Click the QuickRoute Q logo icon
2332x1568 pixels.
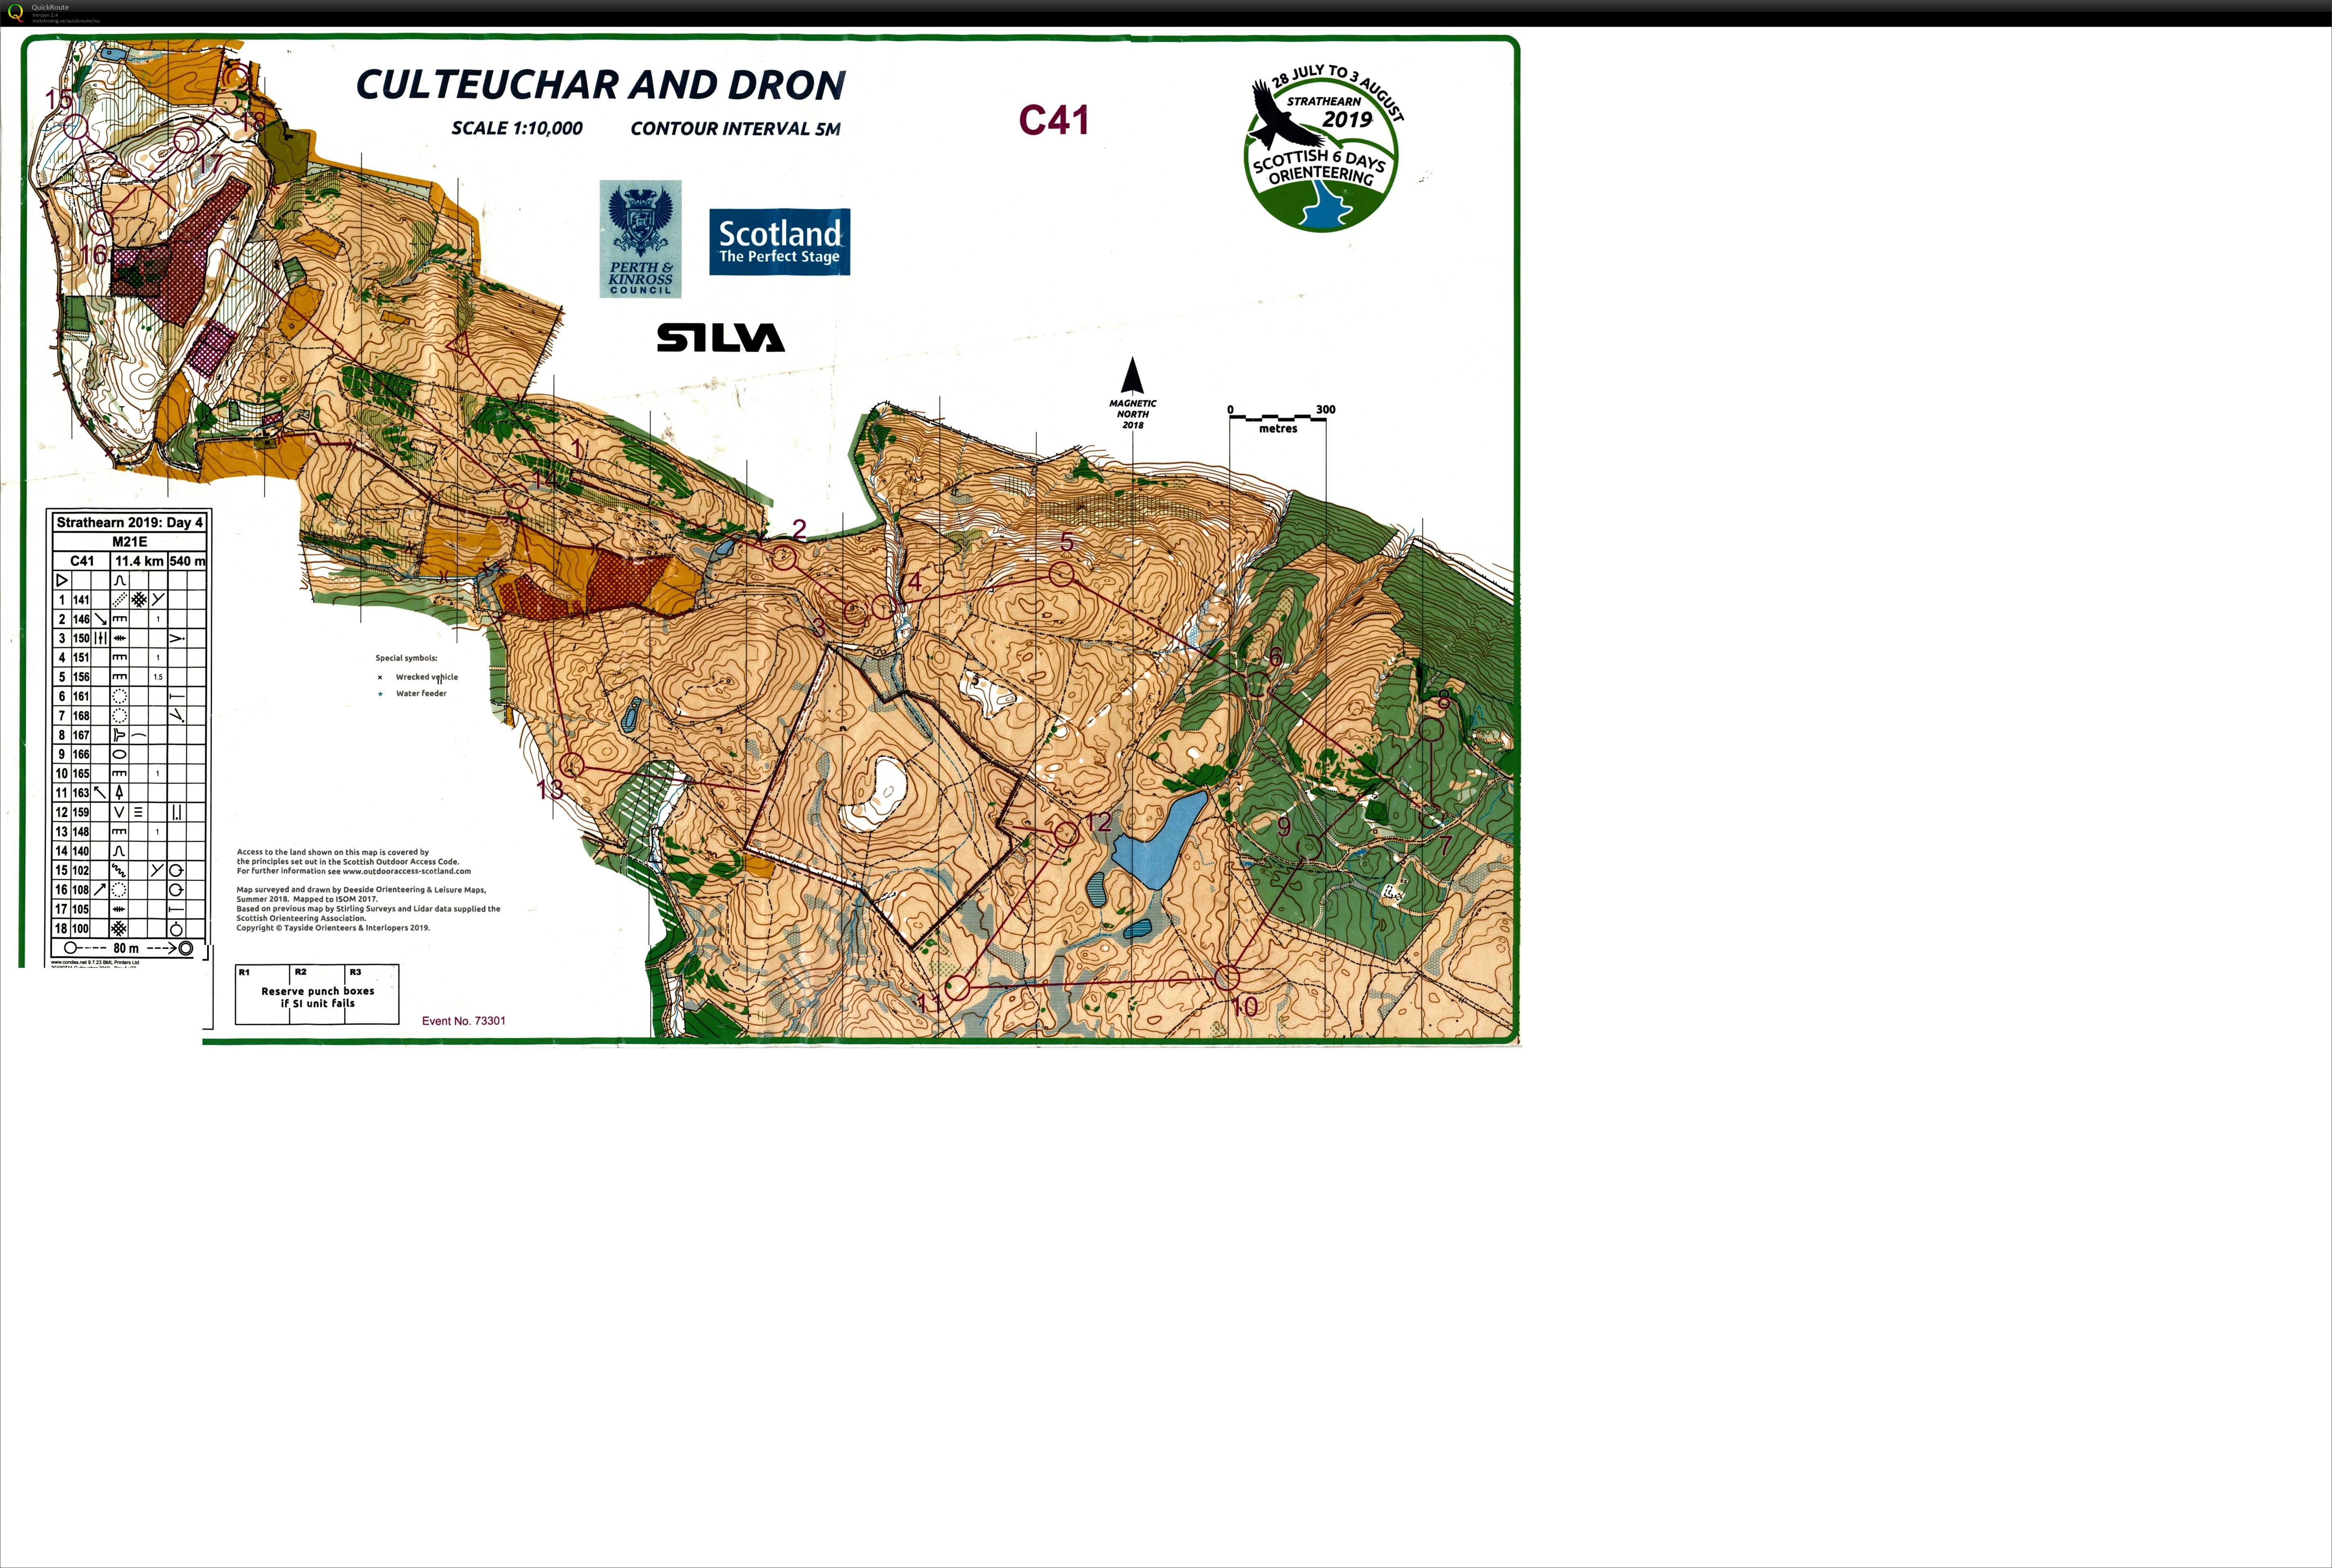pyautogui.click(x=15, y=13)
